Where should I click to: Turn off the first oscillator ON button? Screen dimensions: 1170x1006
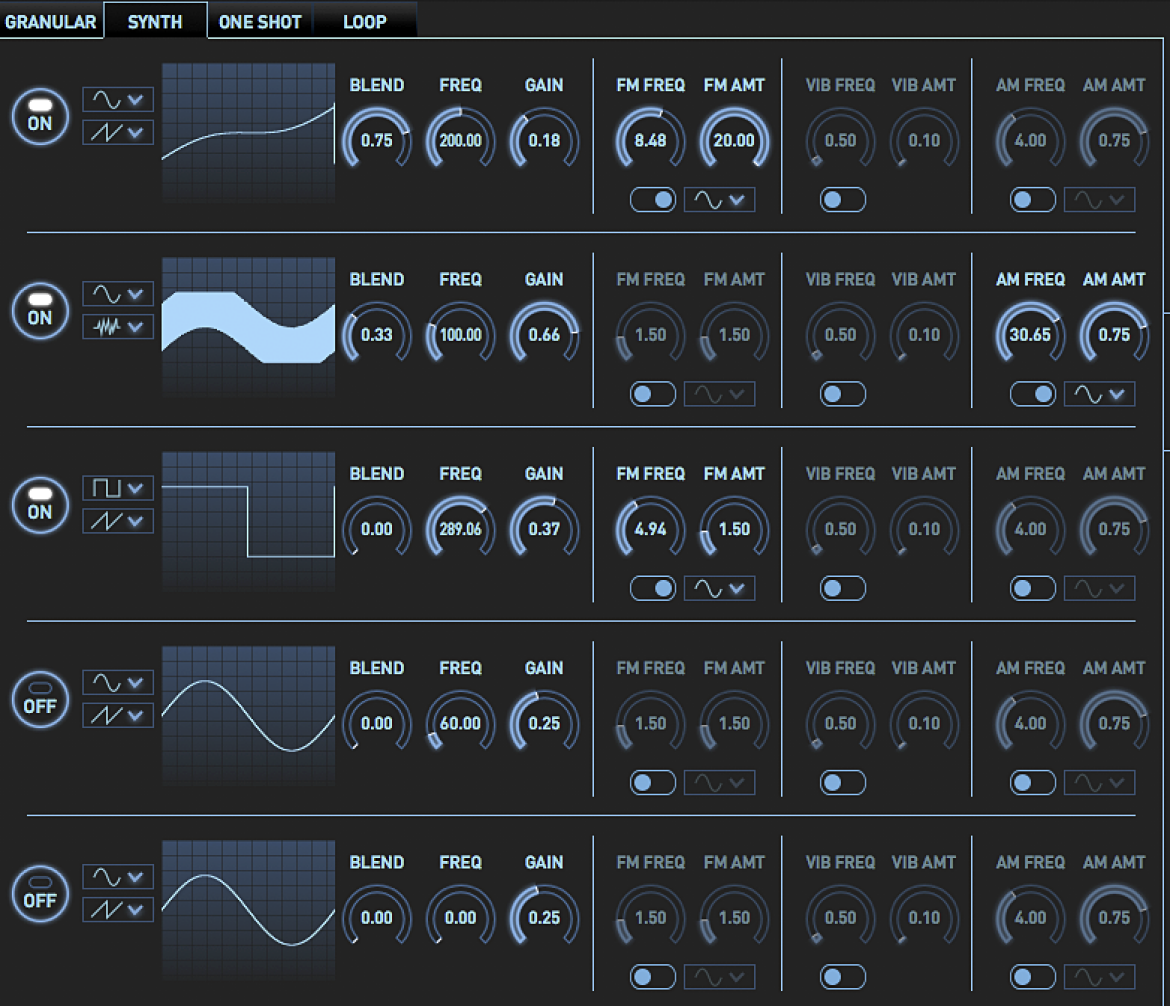(x=40, y=116)
